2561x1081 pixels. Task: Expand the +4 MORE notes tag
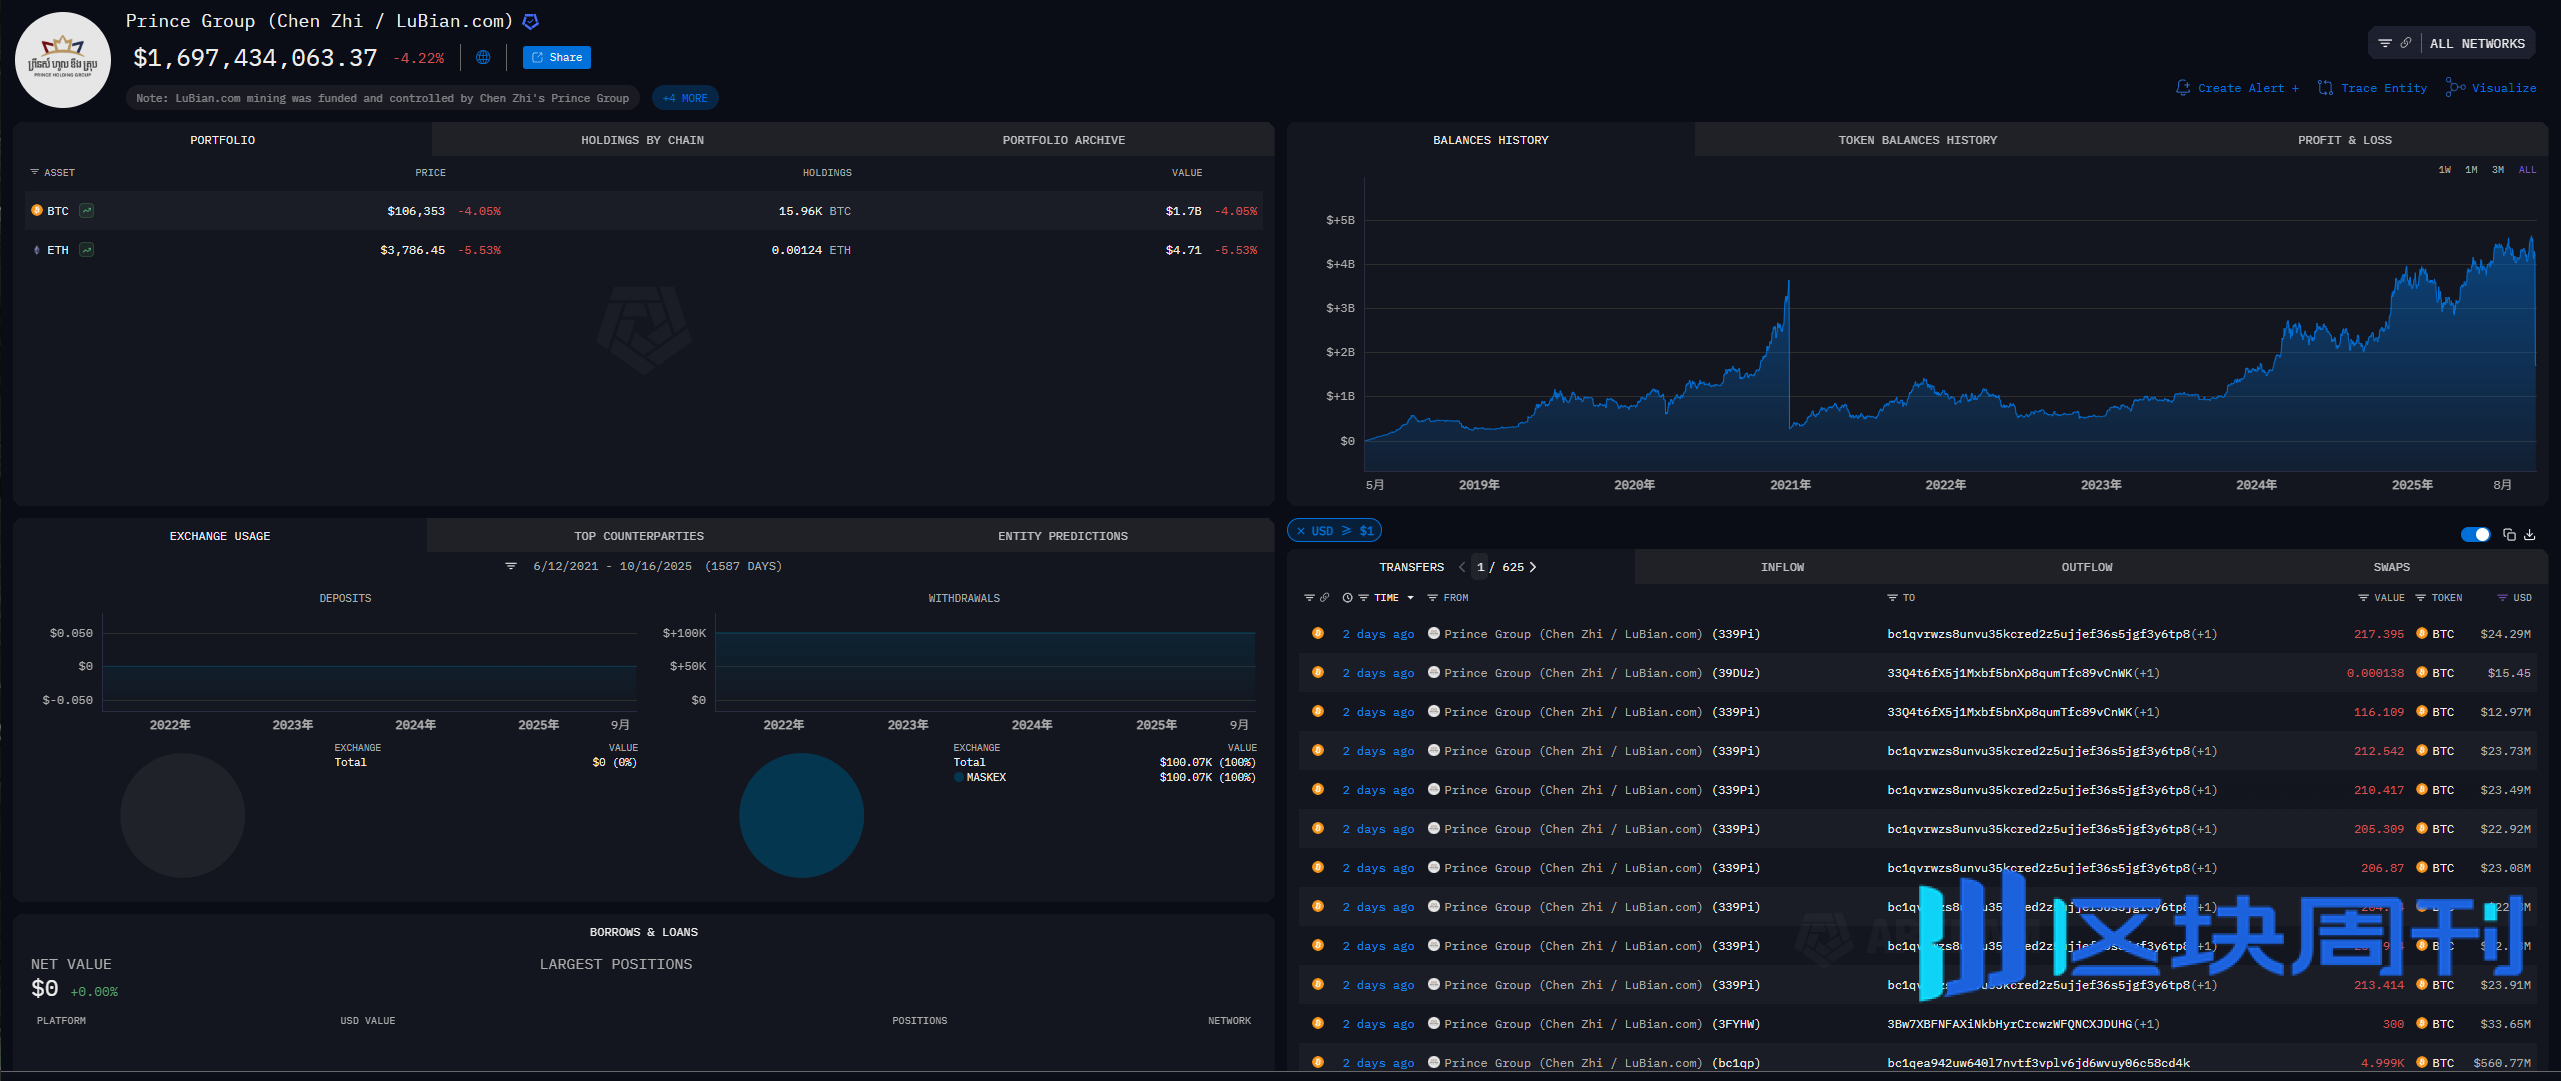coord(685,98)
